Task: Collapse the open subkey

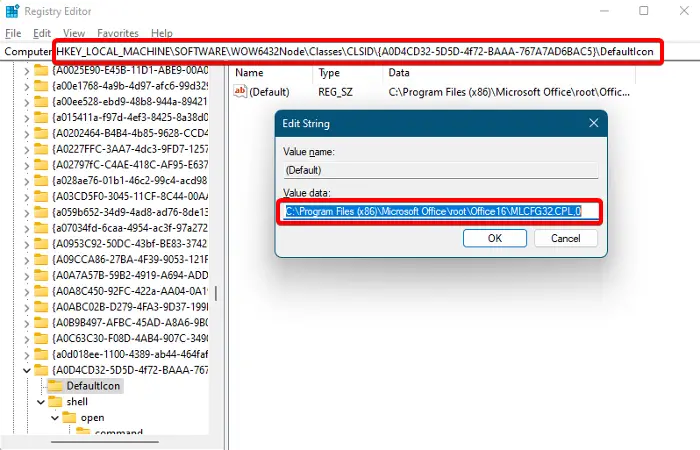Action: pos(55,418)
